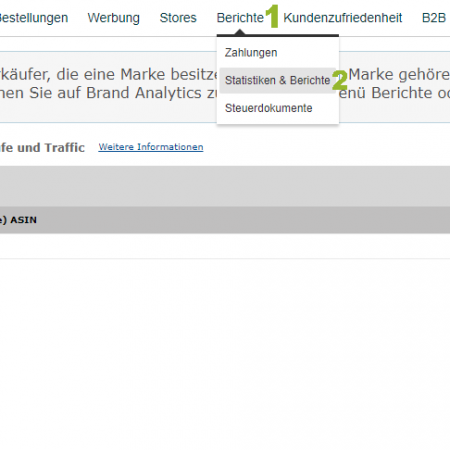The width and height of the screenshot is (450, 450).
Task: Click the light gray band above the ASIN header
Action: 225,186
